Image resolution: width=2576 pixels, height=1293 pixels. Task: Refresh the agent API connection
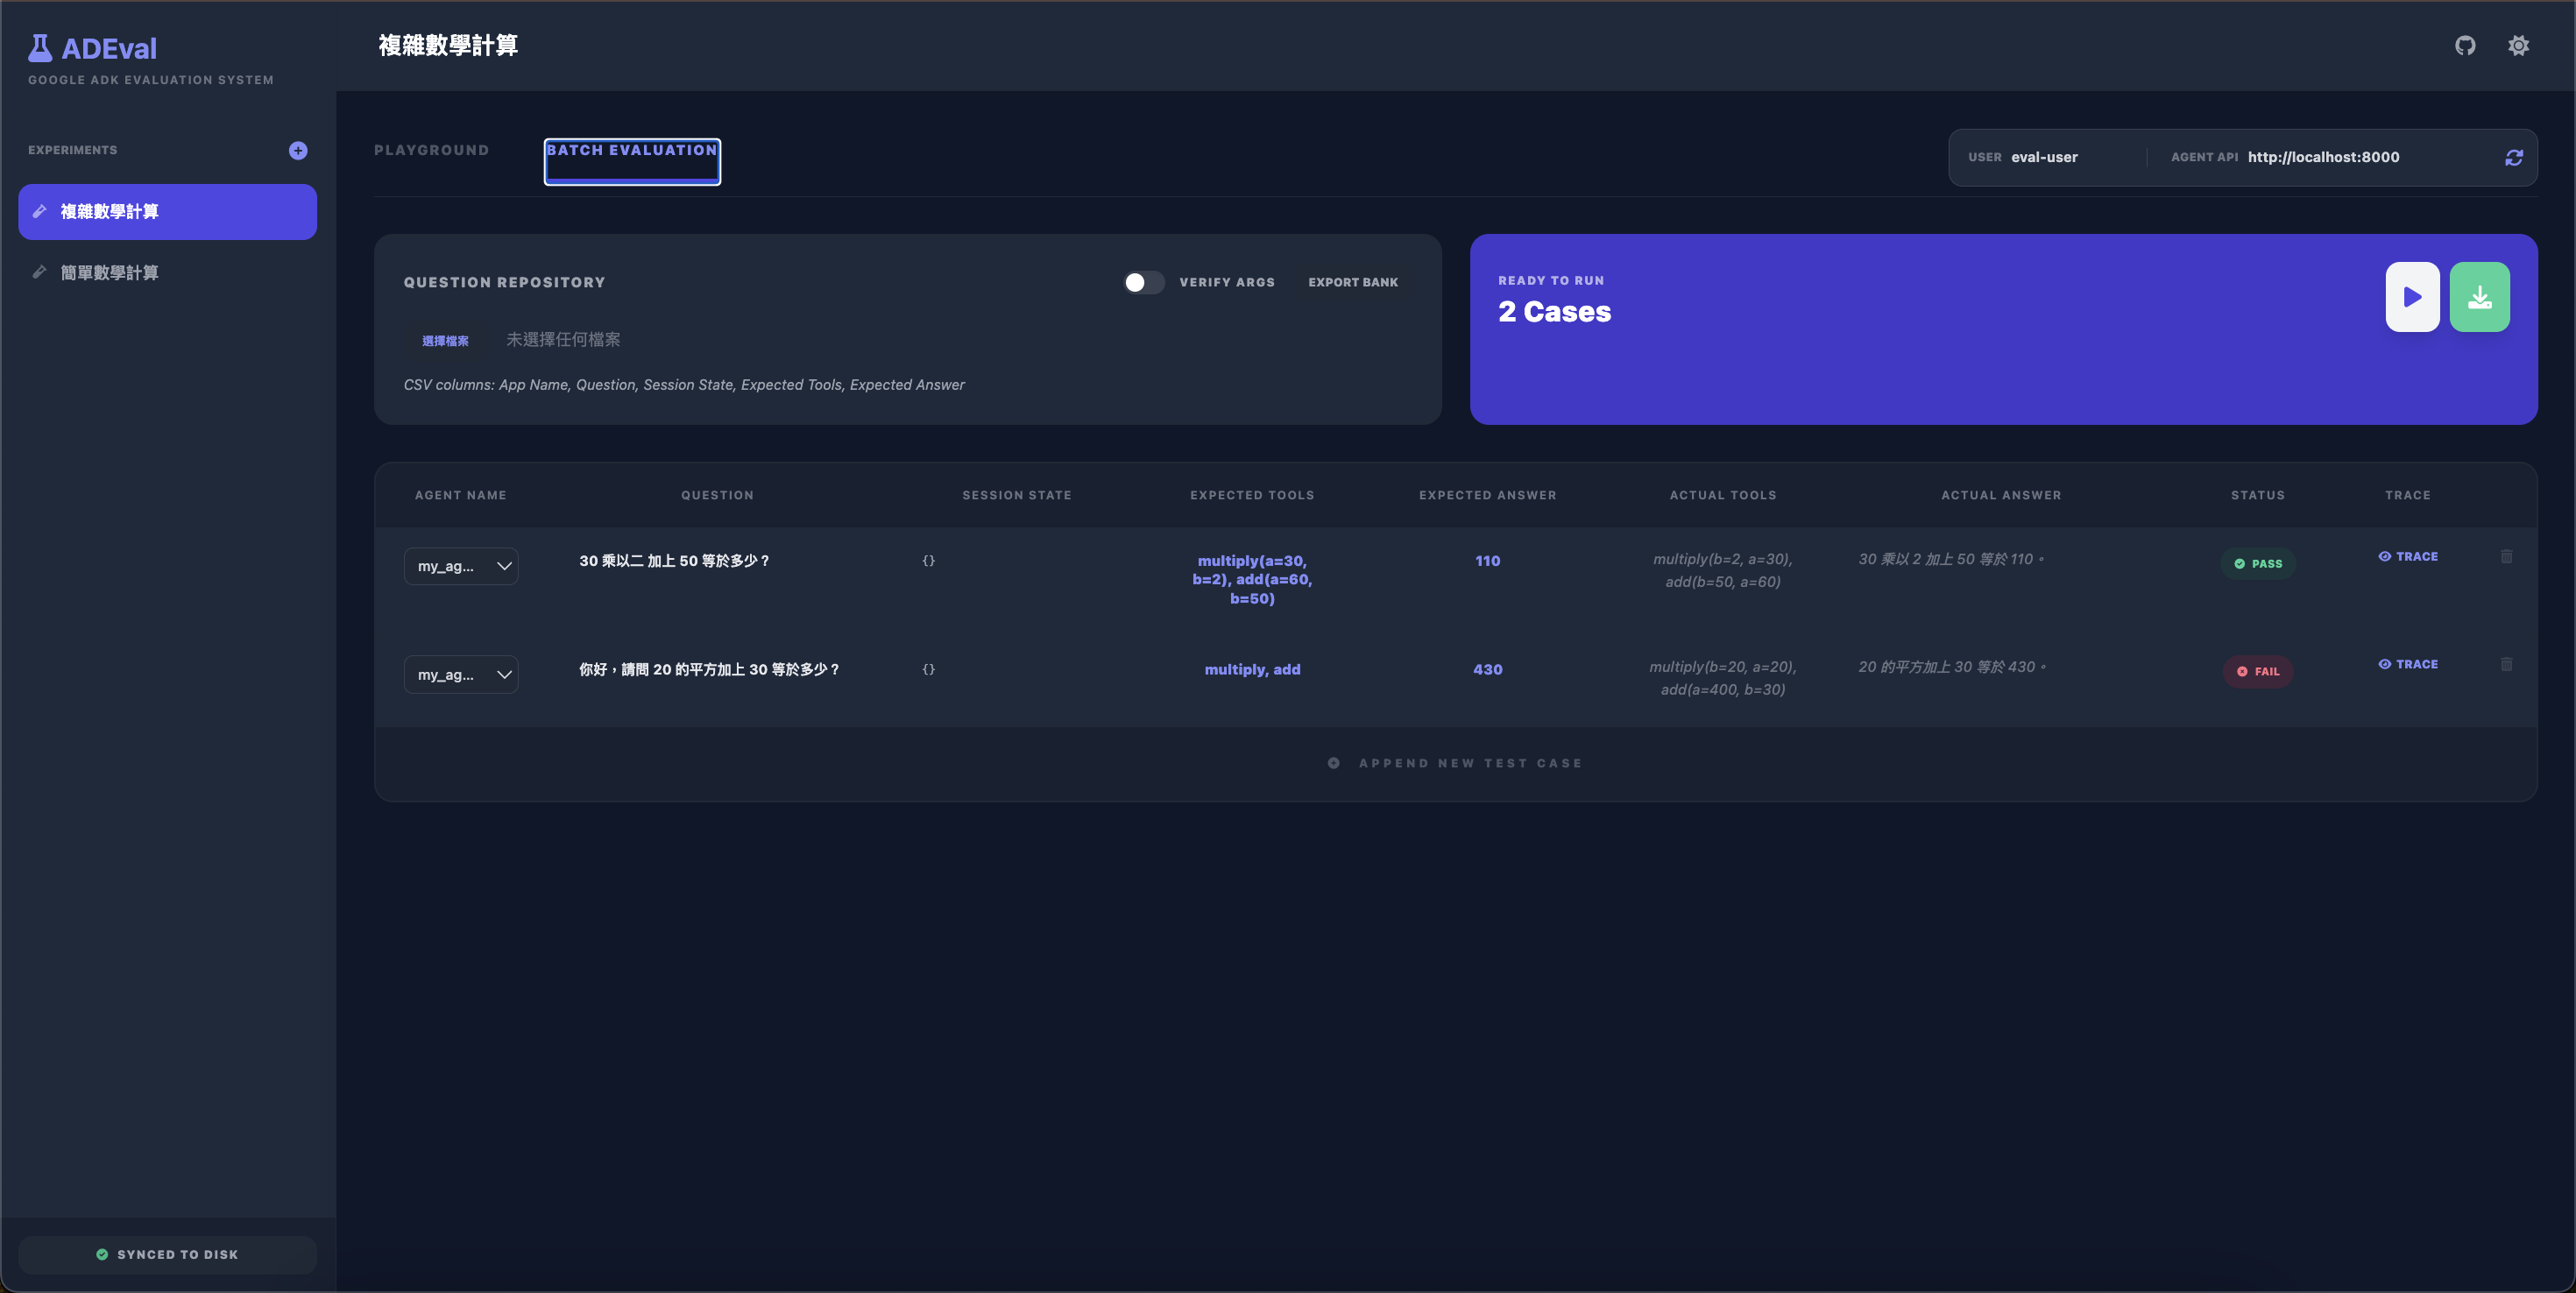click(2513, 157)
